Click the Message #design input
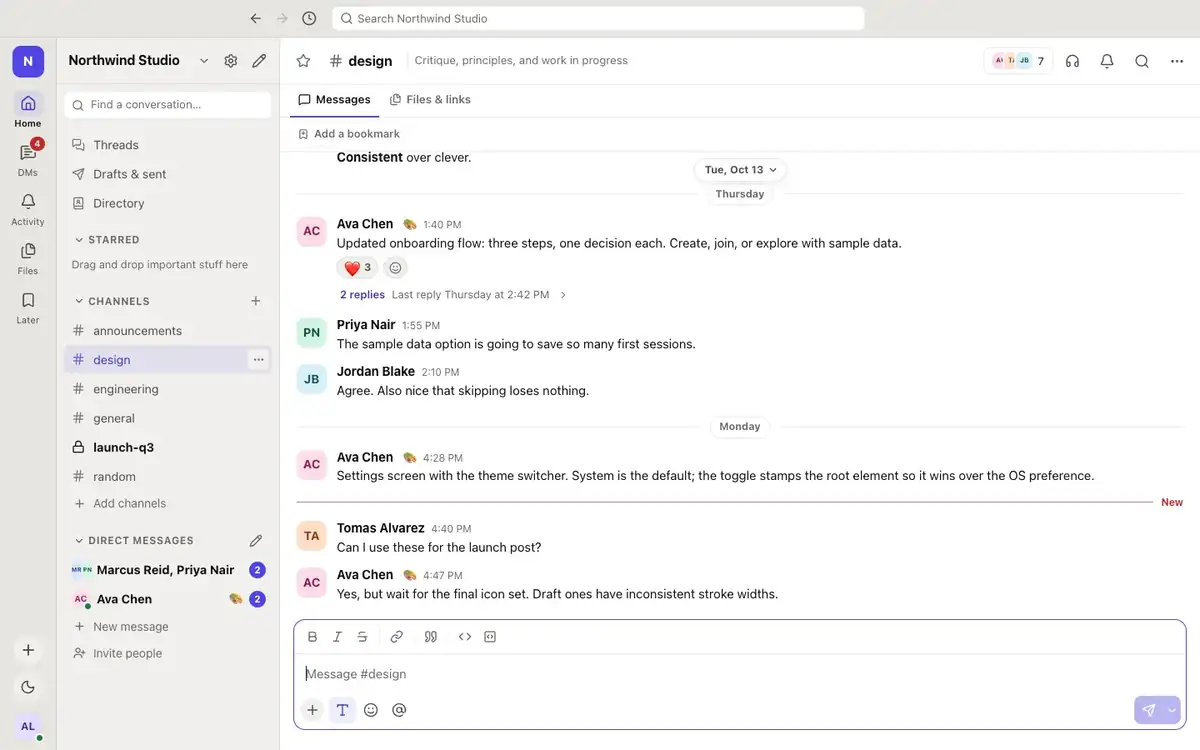 [740, 674]
